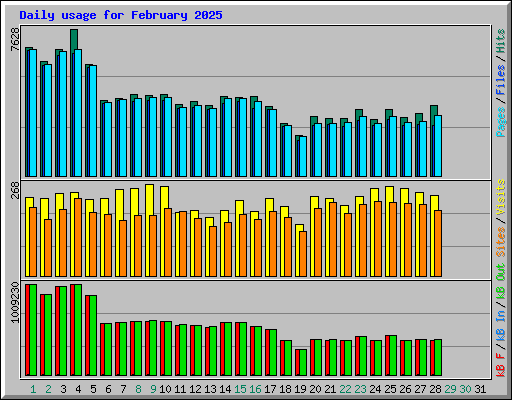Click the 'kB F' legend label

501,364
